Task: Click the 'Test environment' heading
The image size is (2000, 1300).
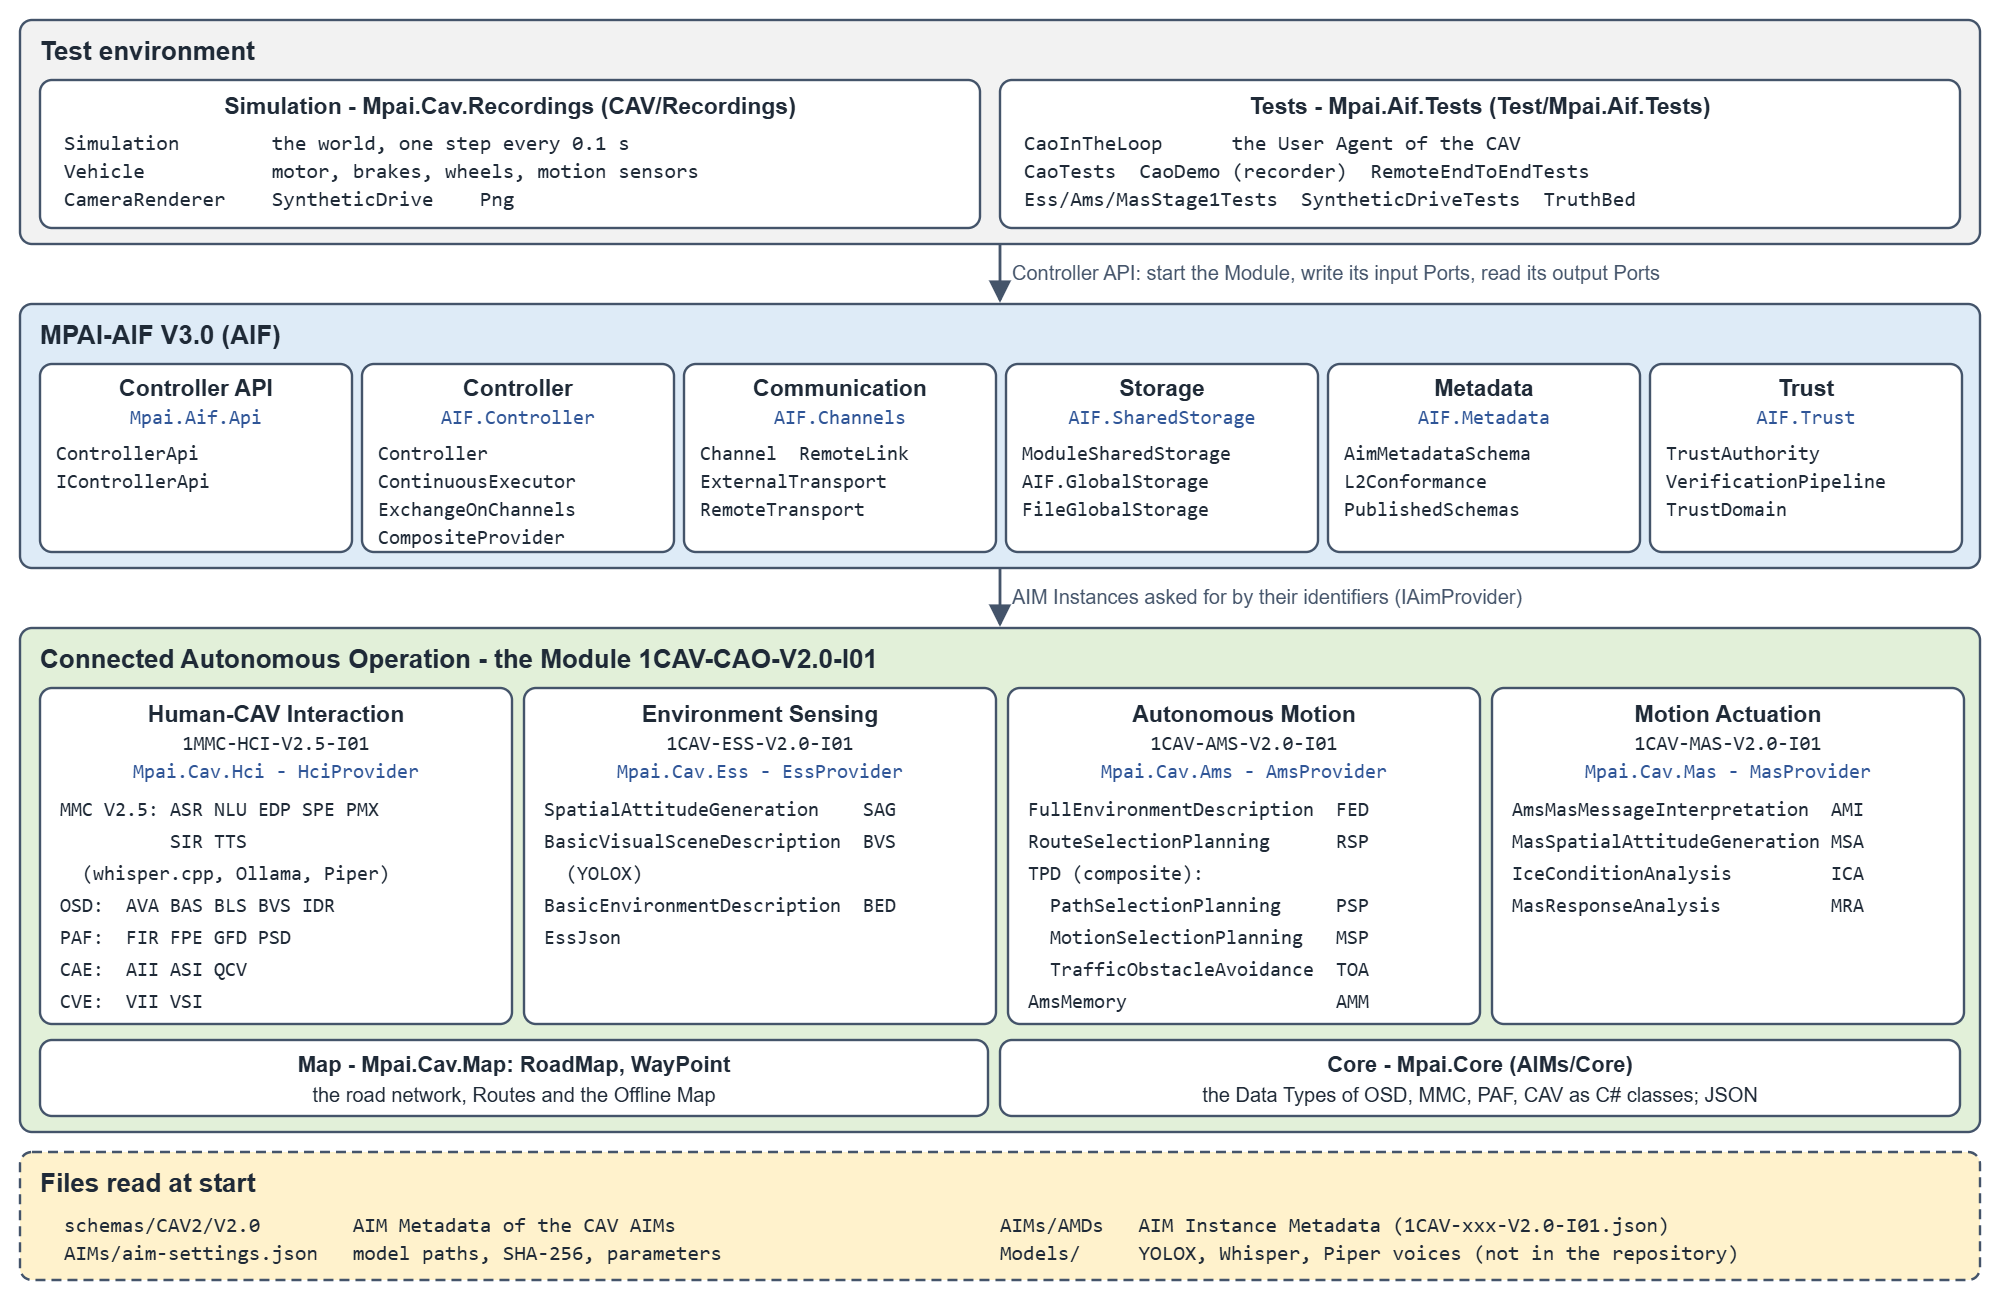Action: pyautogui.click(x=148, y=51)
